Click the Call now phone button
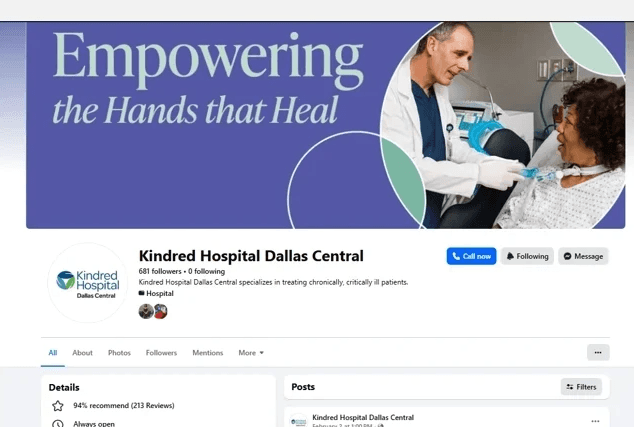The height and width of the screenshot is (427, 634). 471,256
